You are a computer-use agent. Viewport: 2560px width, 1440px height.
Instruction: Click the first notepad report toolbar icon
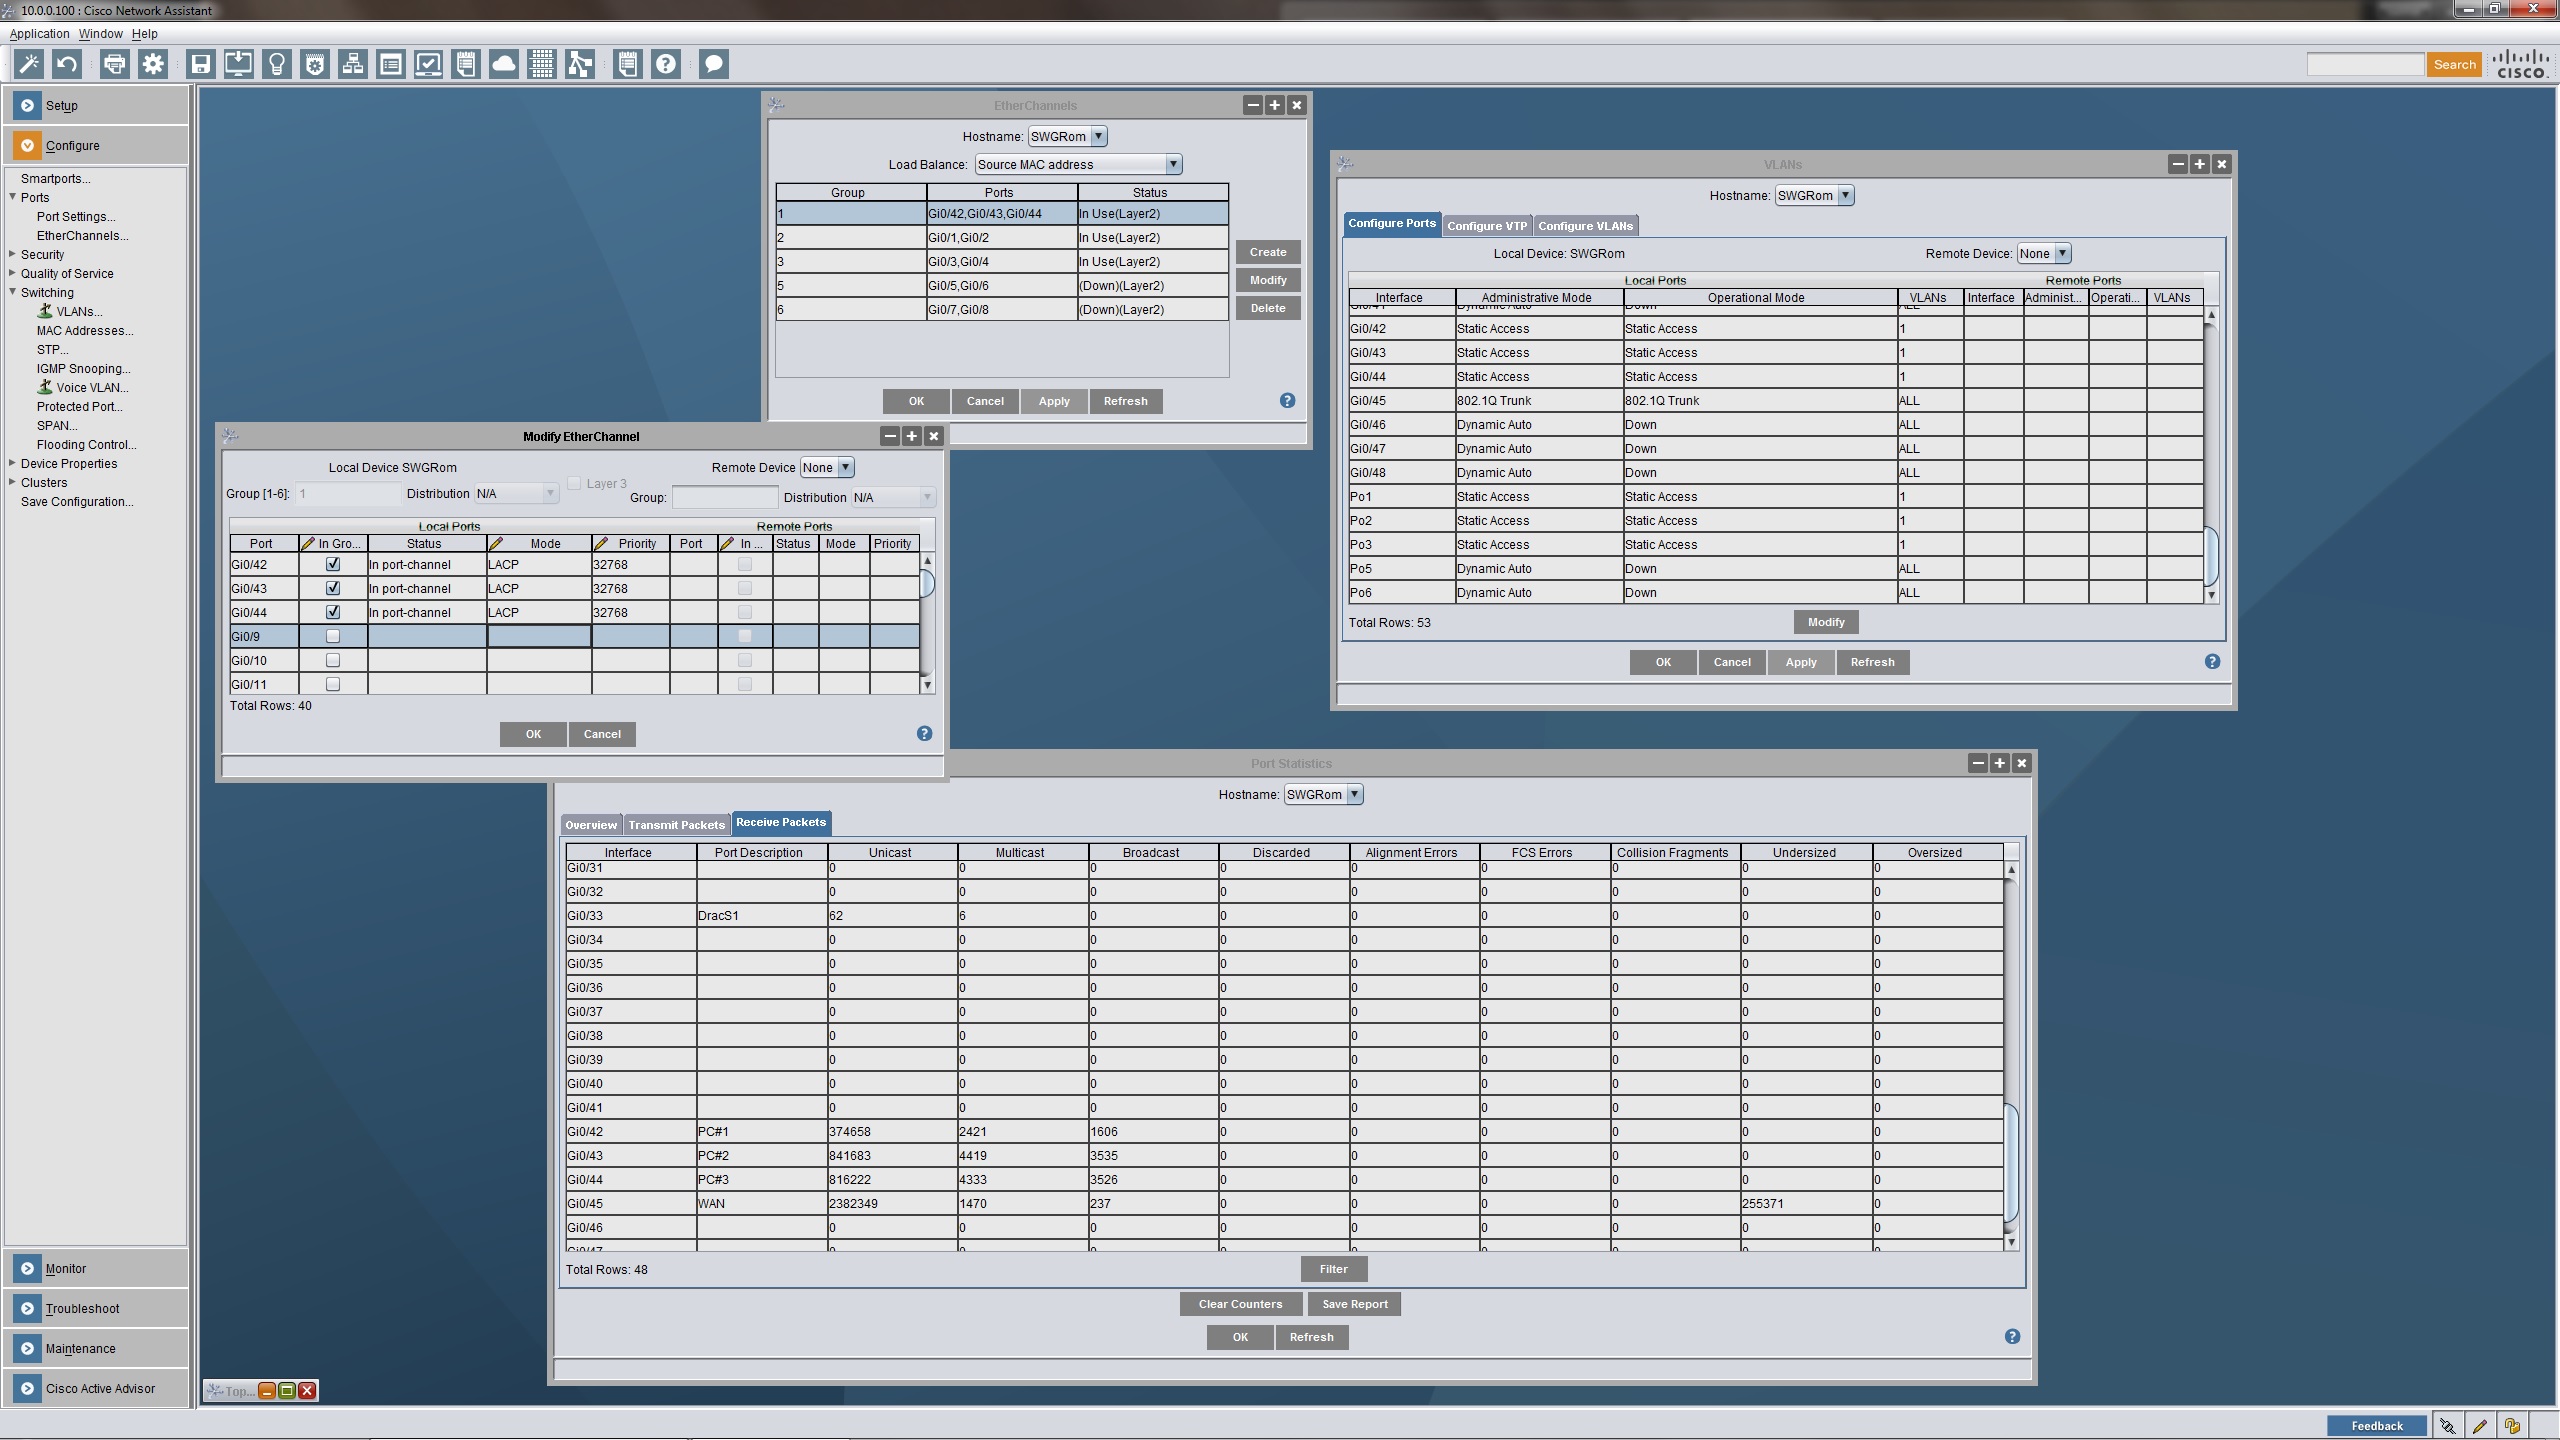pos(466,65)
